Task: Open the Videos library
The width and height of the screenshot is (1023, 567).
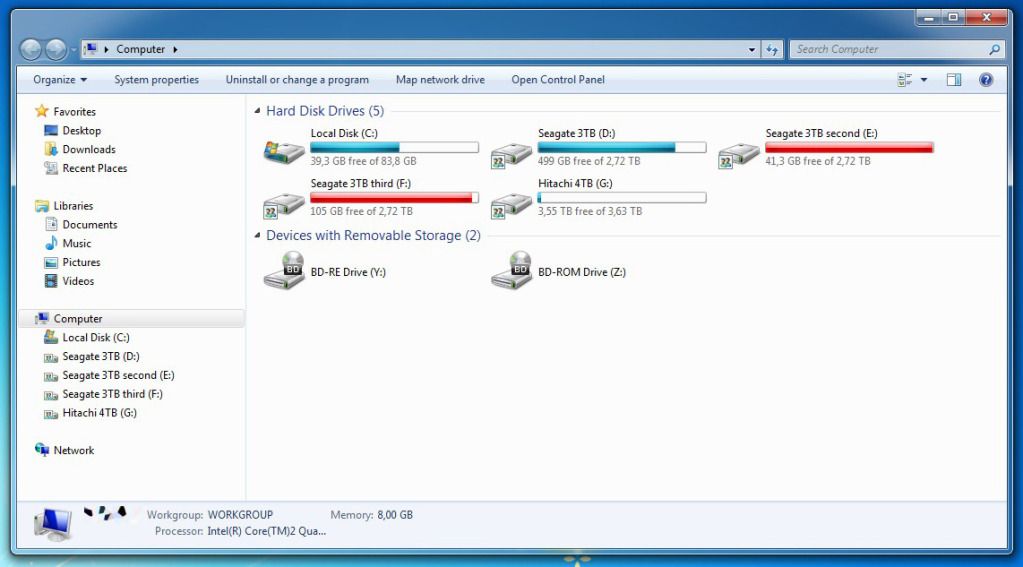Action: click(69, 281)
